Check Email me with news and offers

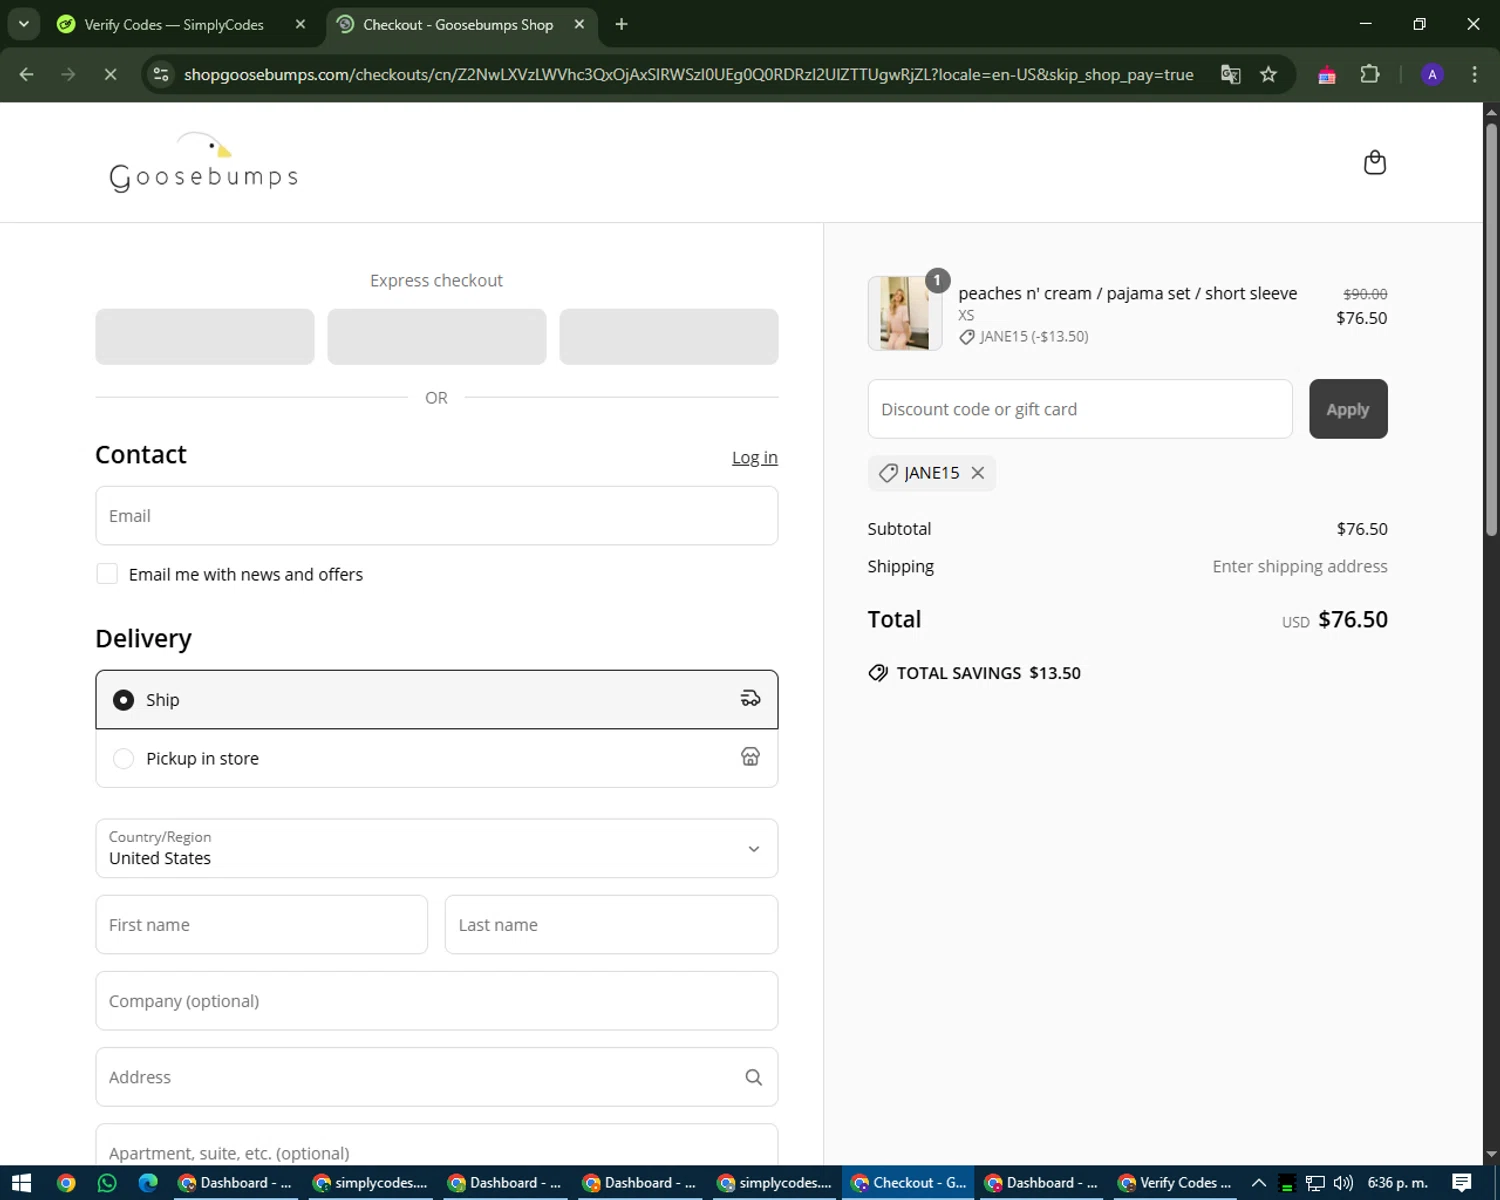tap(107, 574)
